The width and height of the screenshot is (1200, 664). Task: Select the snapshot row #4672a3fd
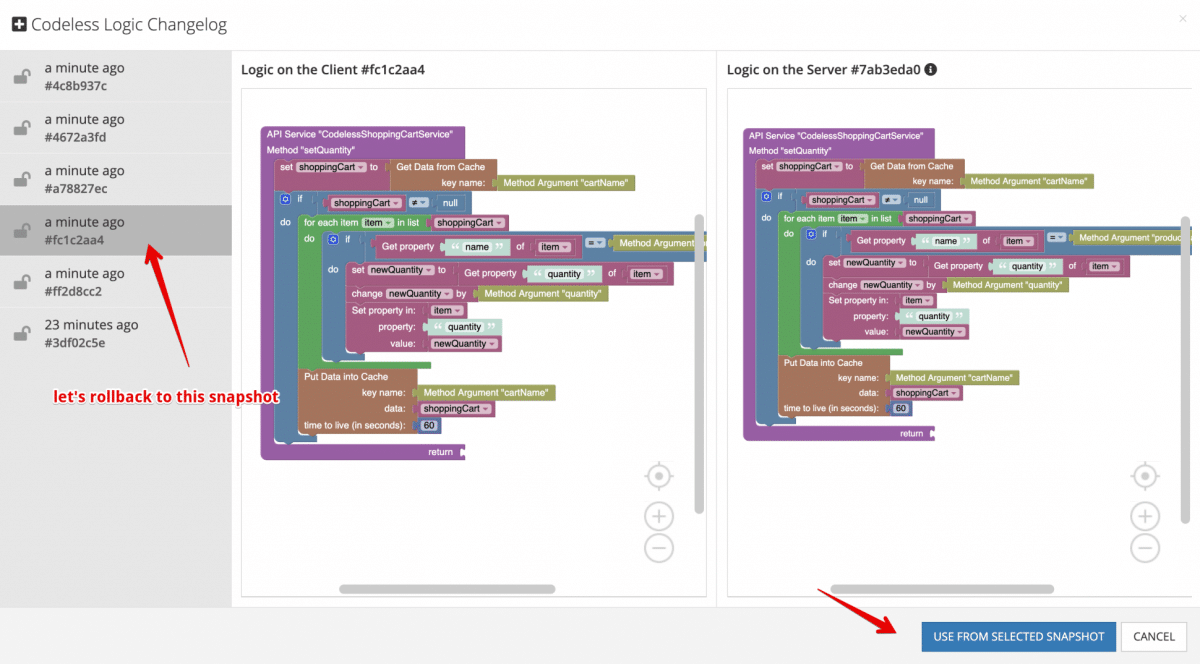(116, 128)
